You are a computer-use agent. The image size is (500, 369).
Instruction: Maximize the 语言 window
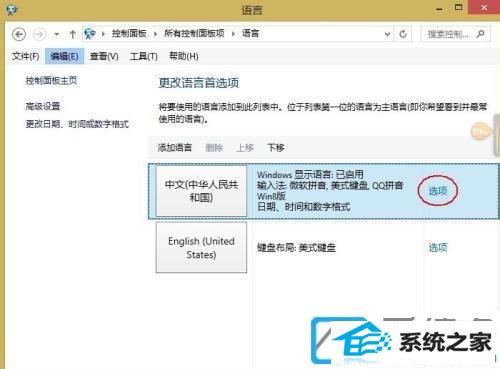tap(459, 7)
